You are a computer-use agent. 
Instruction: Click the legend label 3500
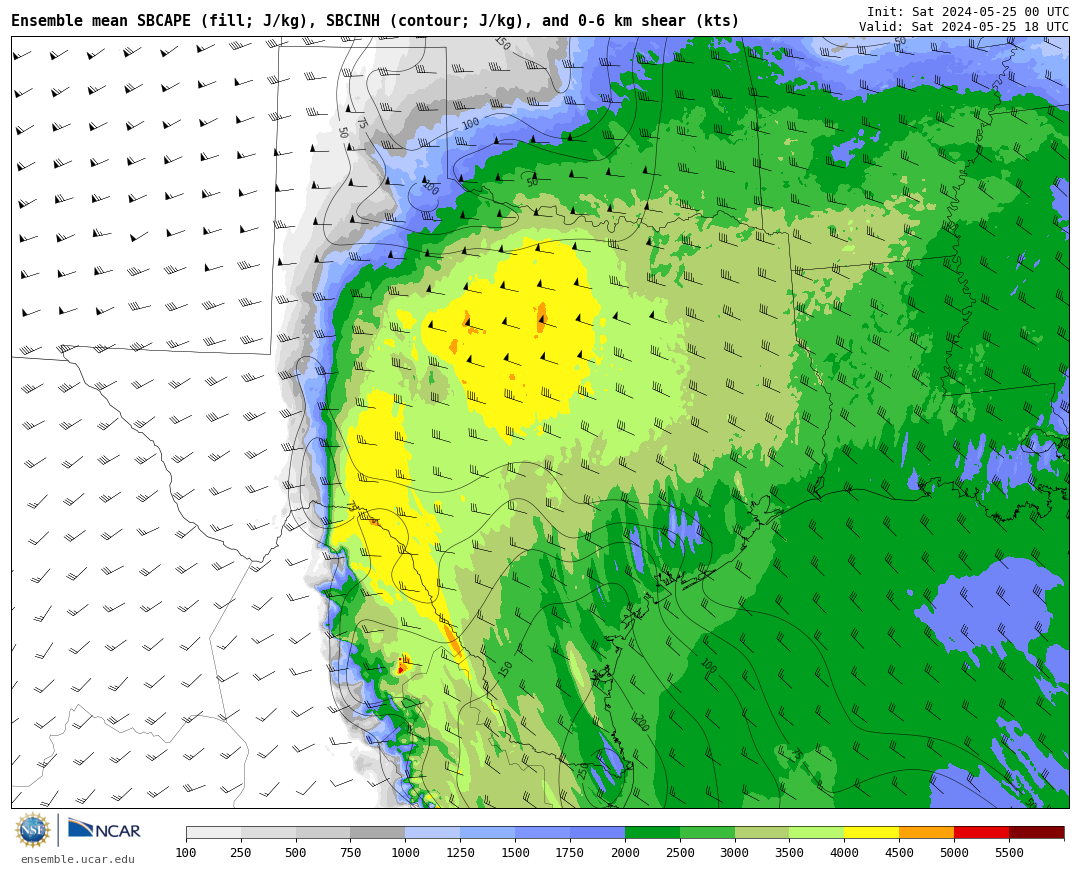tap(789, 853)
